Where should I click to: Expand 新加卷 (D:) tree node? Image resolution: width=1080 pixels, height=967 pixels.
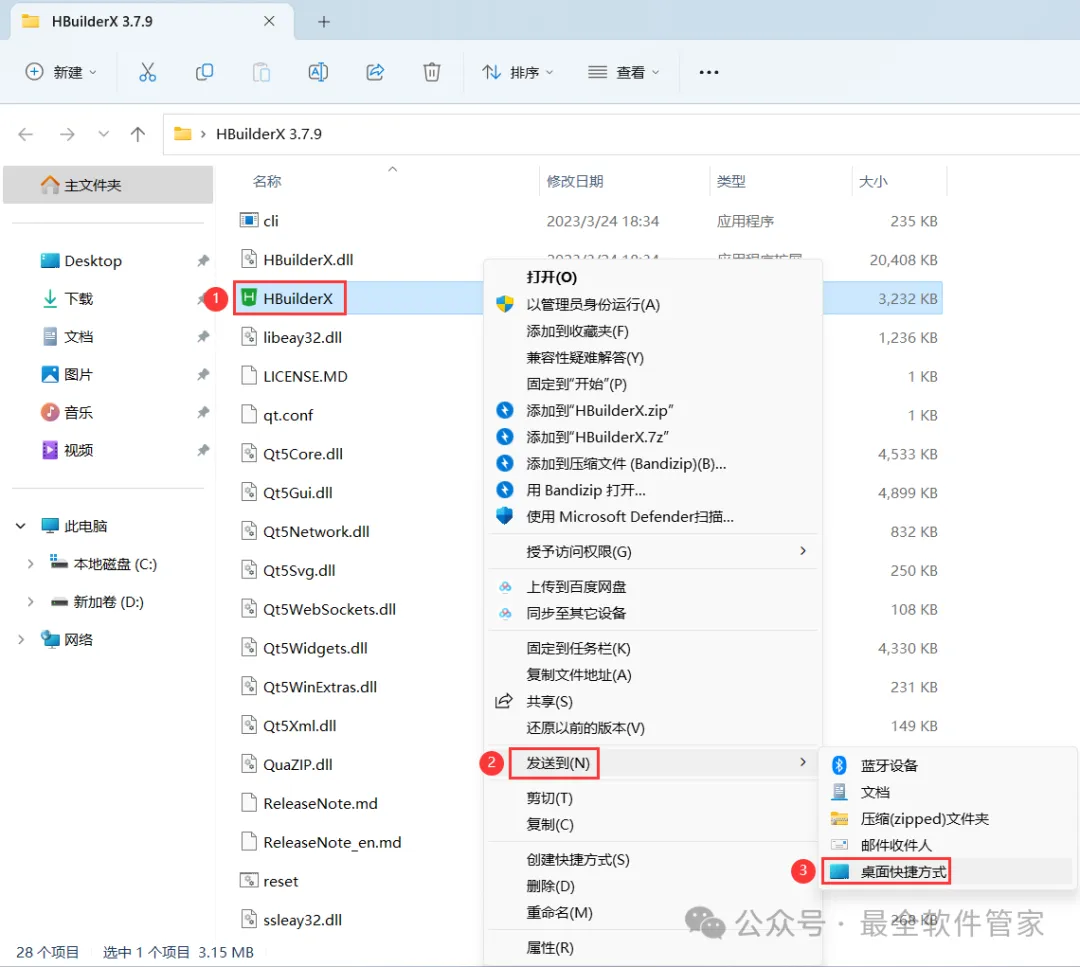pos(30,602)
